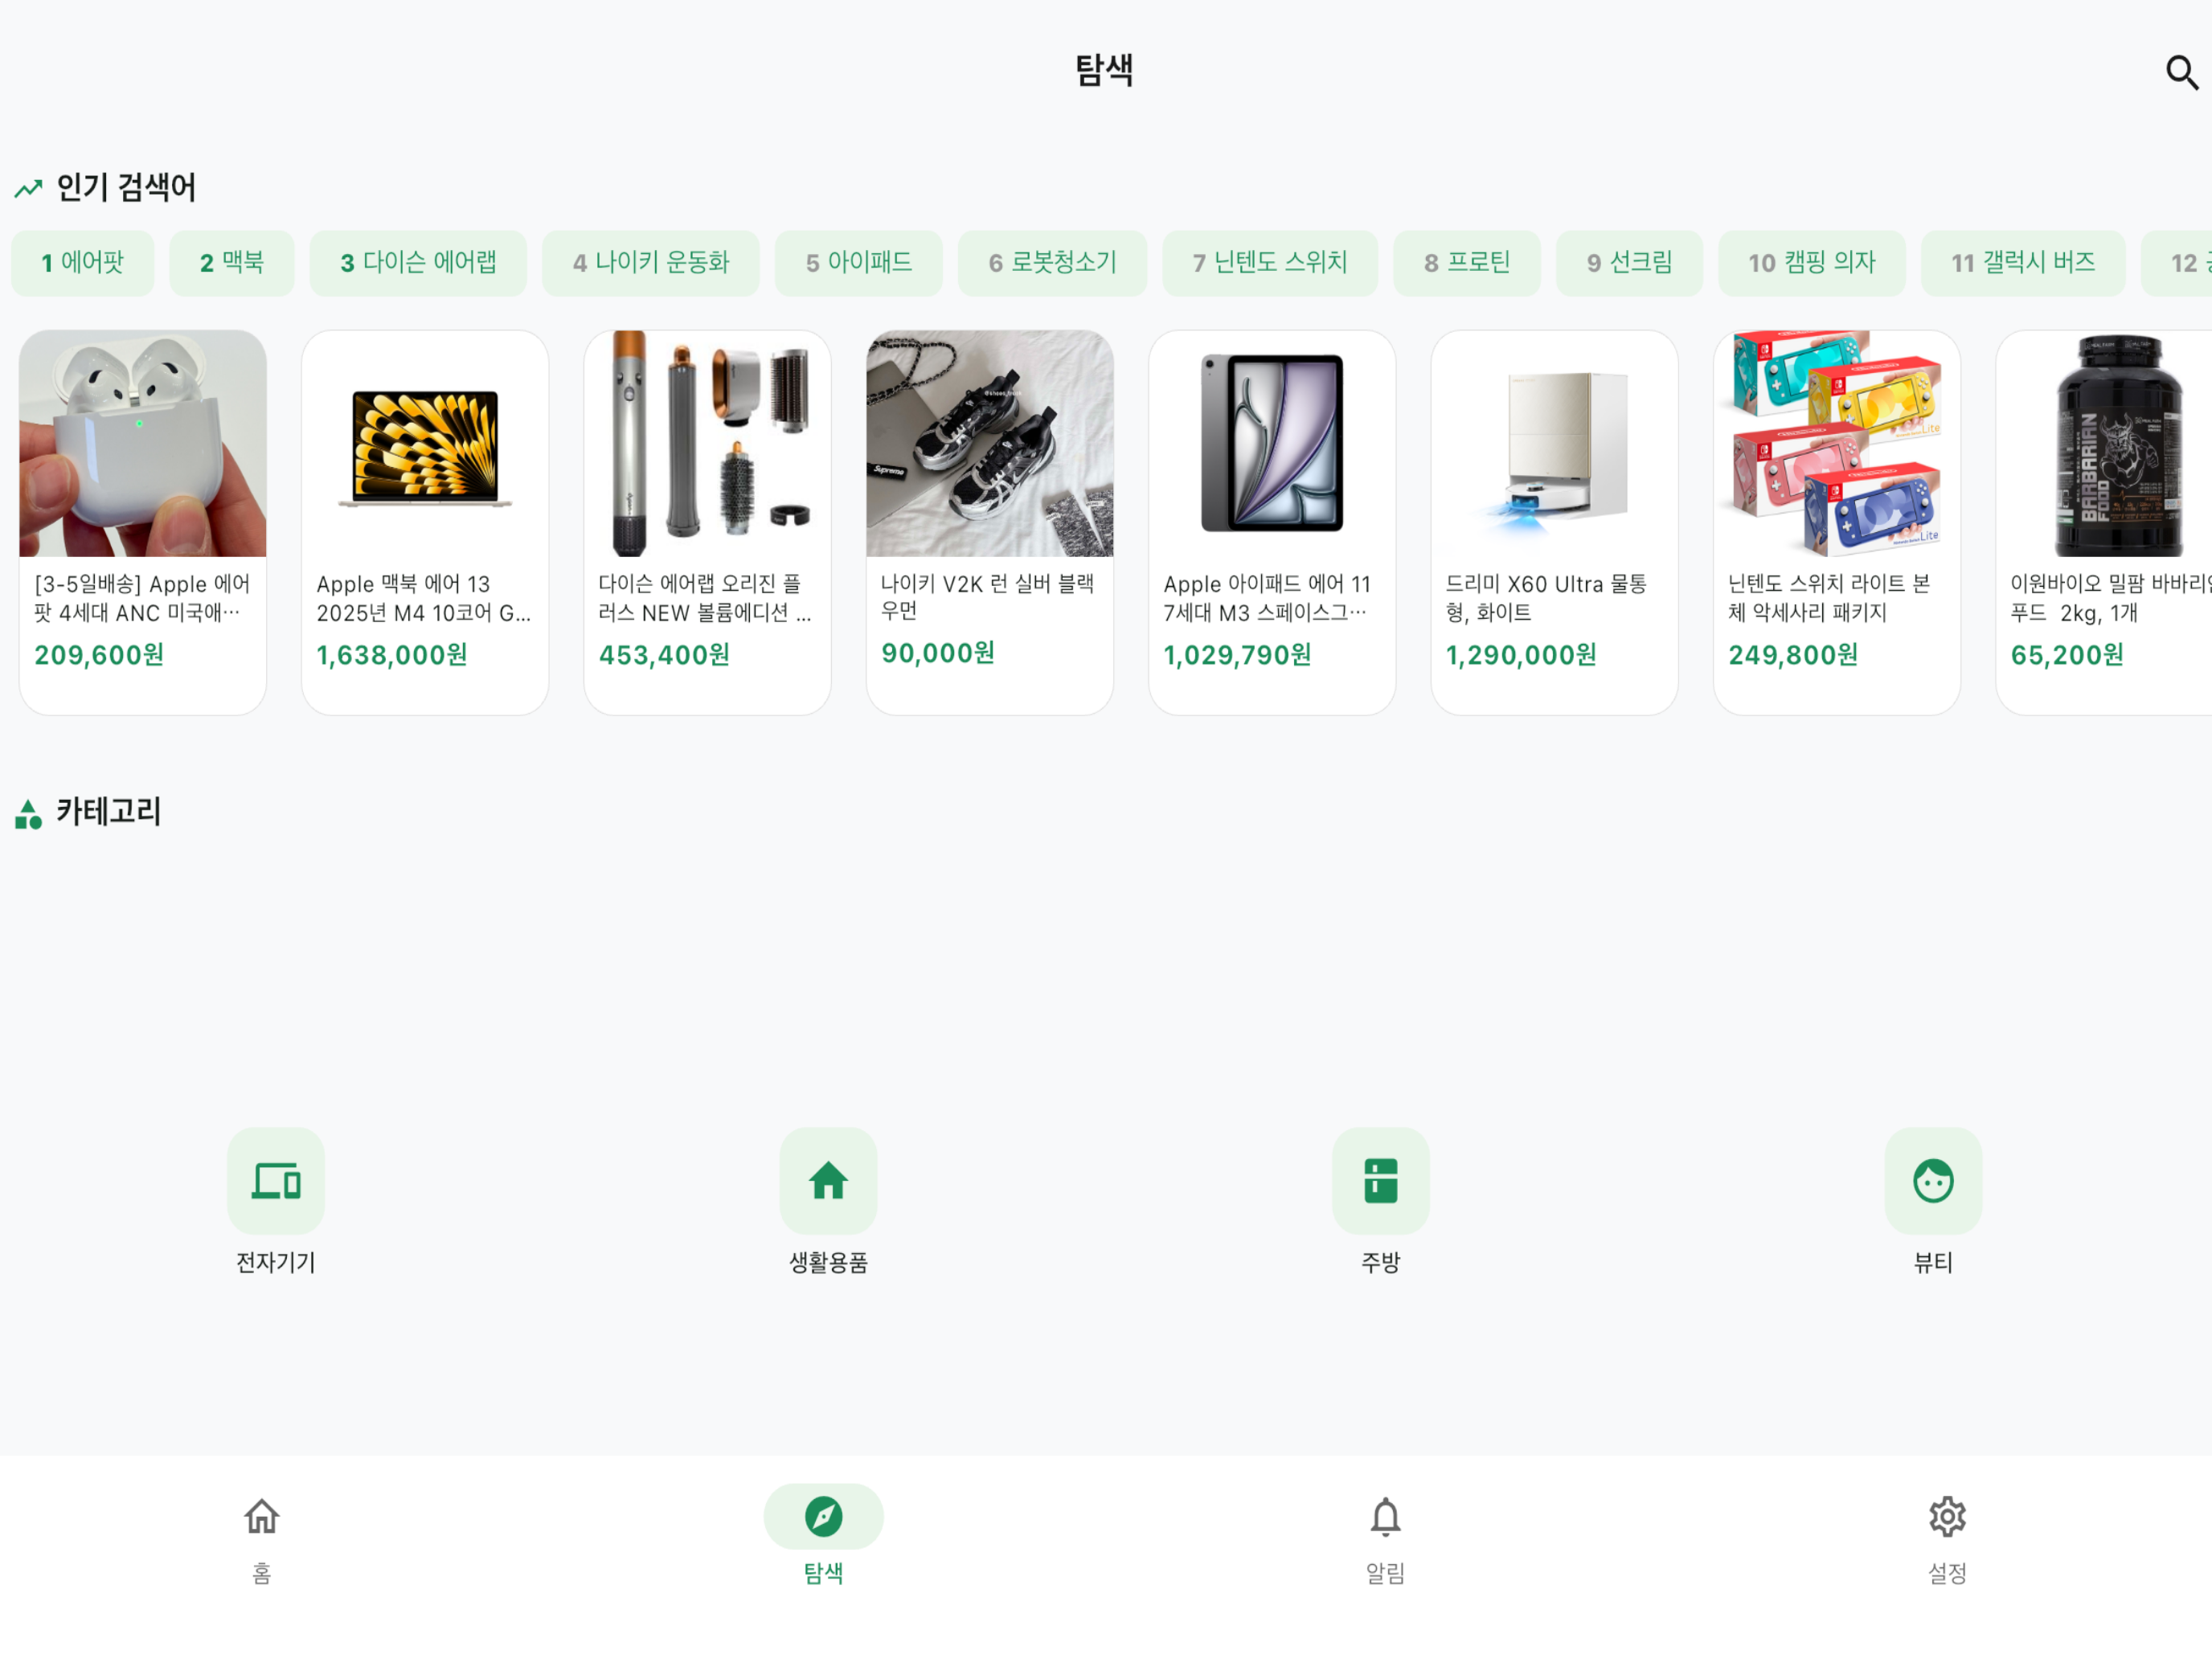
Task: Click the '다이슨 에어랩 오리진 플러스' title
Action: (x=705, y=598)
